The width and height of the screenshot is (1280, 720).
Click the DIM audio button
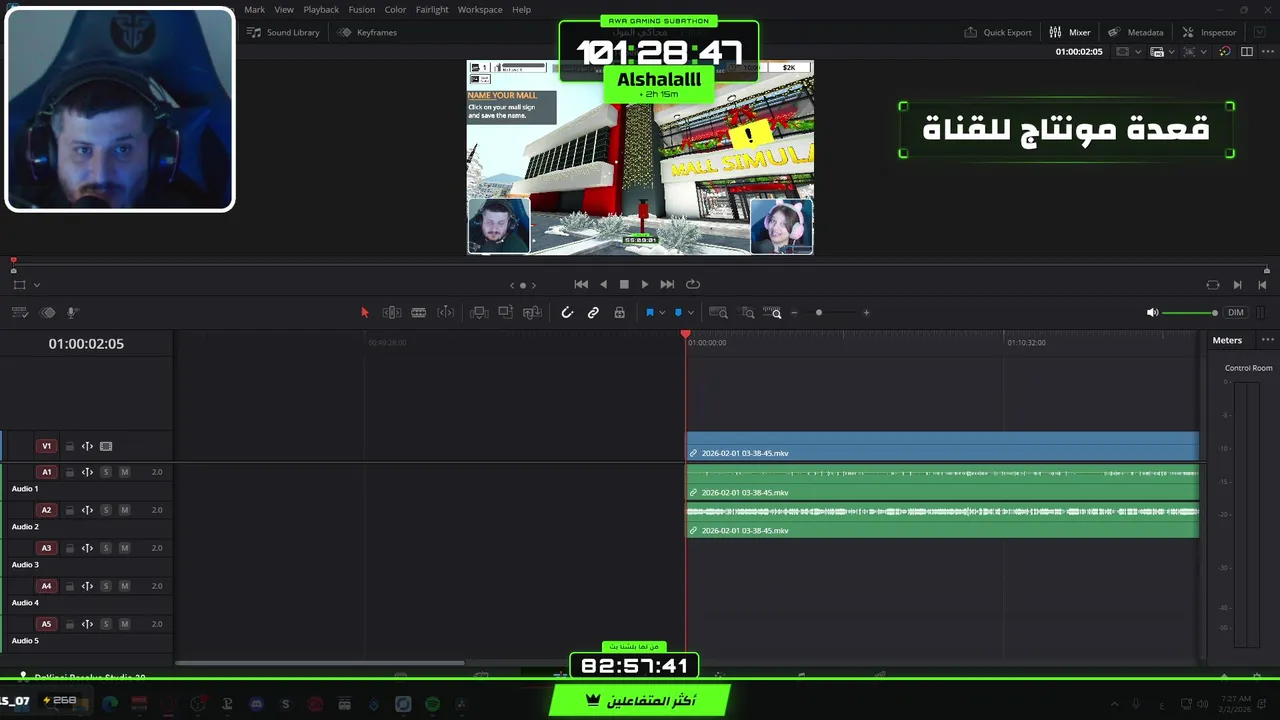[x=1236, y=313]
